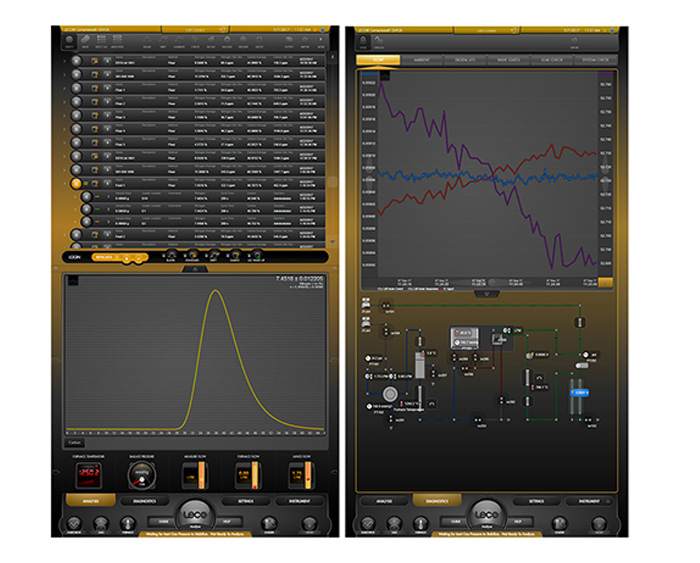700x563 pixels.
Task: Open the Carbon selector below the peak plot
Action: 76,441
